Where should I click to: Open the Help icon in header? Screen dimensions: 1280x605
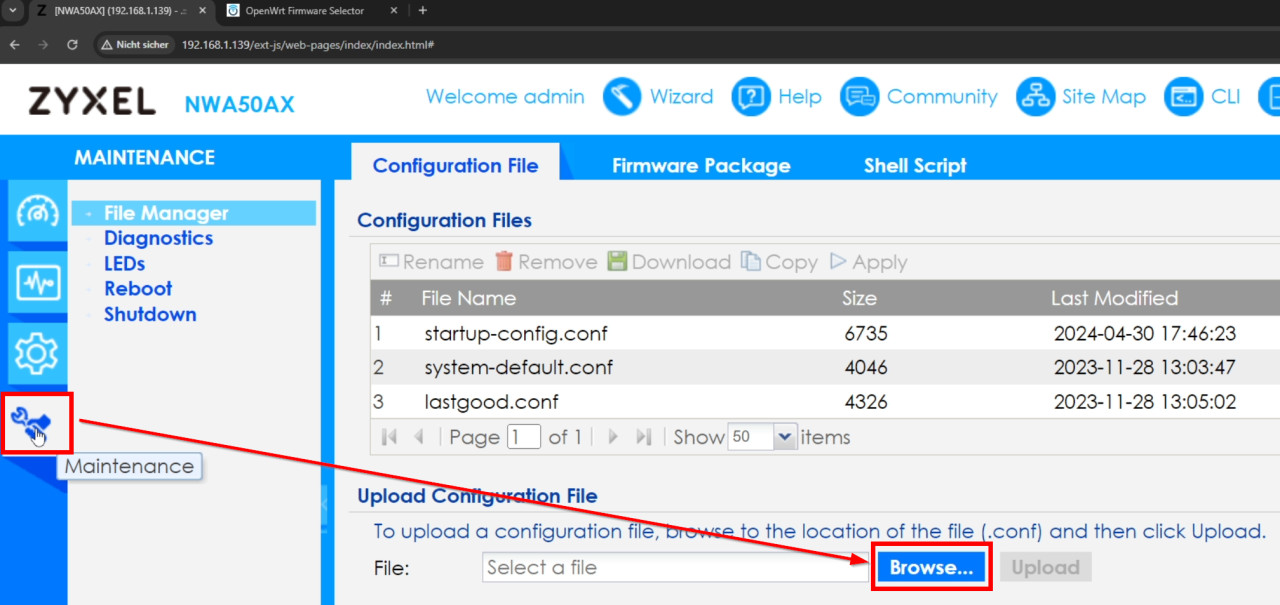click(x=751, y=97)
